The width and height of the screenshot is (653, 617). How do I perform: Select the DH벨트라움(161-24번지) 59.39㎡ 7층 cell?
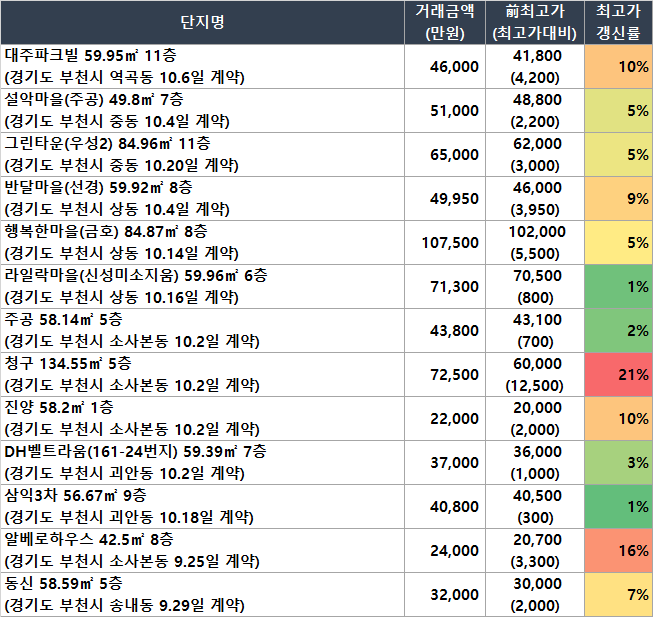point(202,463)
